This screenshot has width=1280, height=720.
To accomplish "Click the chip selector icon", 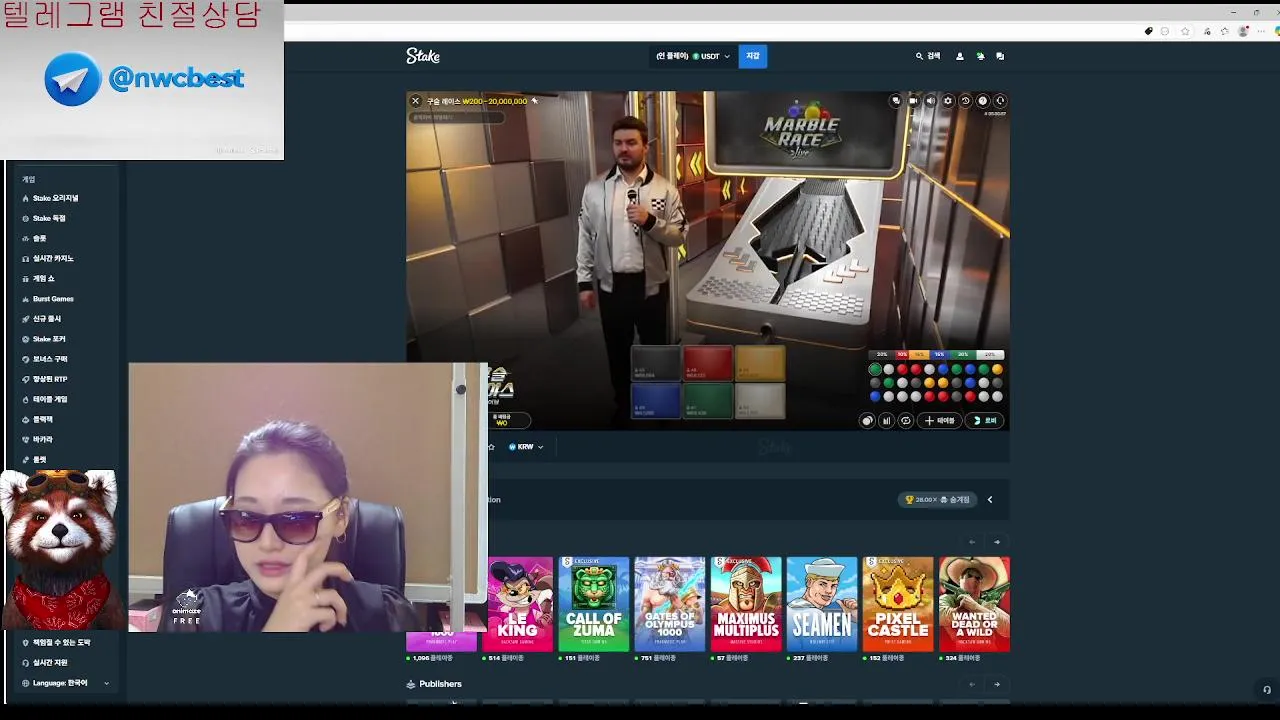I will (x=867, y=421).
